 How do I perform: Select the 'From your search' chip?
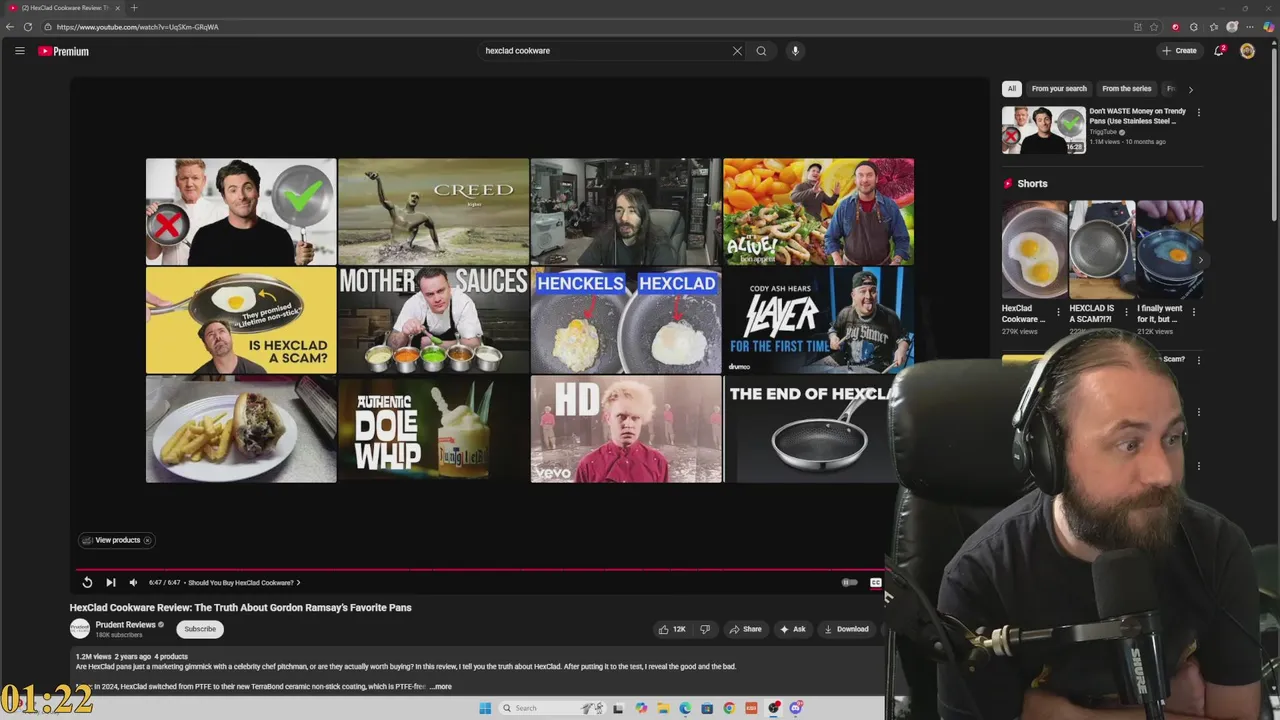[x=1059, y=88]
